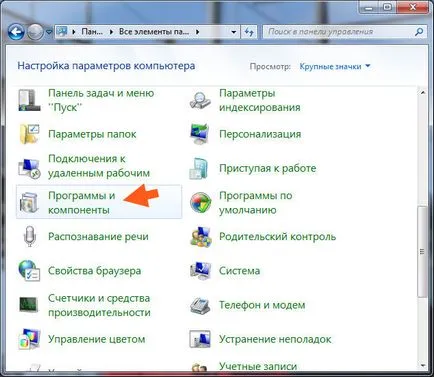Open the Приступая к работе icon
The width and height of the screenshot is (434, 377).
[x=199, y=168]
